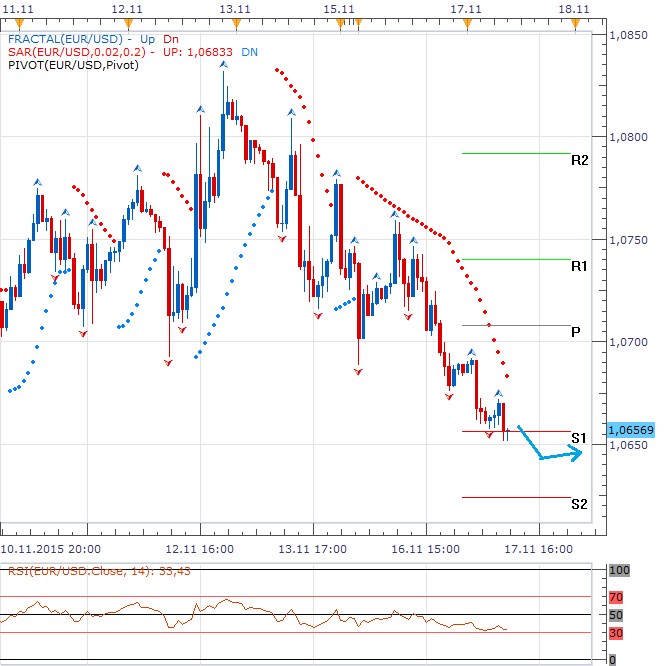Click the P pivot level label
This screenshot has width=664, height=666.
576,332
